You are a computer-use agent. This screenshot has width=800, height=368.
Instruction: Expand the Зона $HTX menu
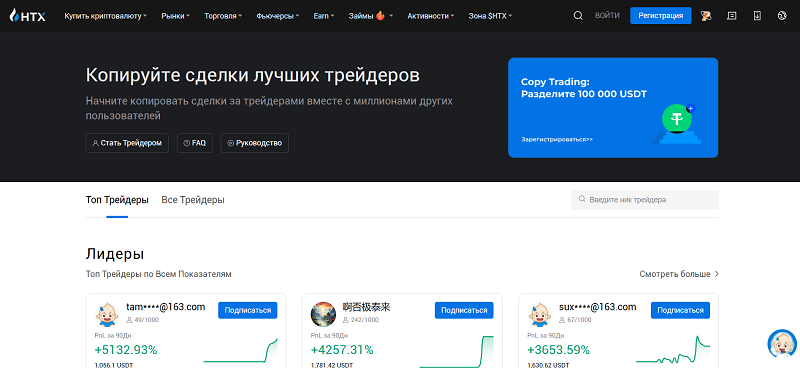[490, 16]
